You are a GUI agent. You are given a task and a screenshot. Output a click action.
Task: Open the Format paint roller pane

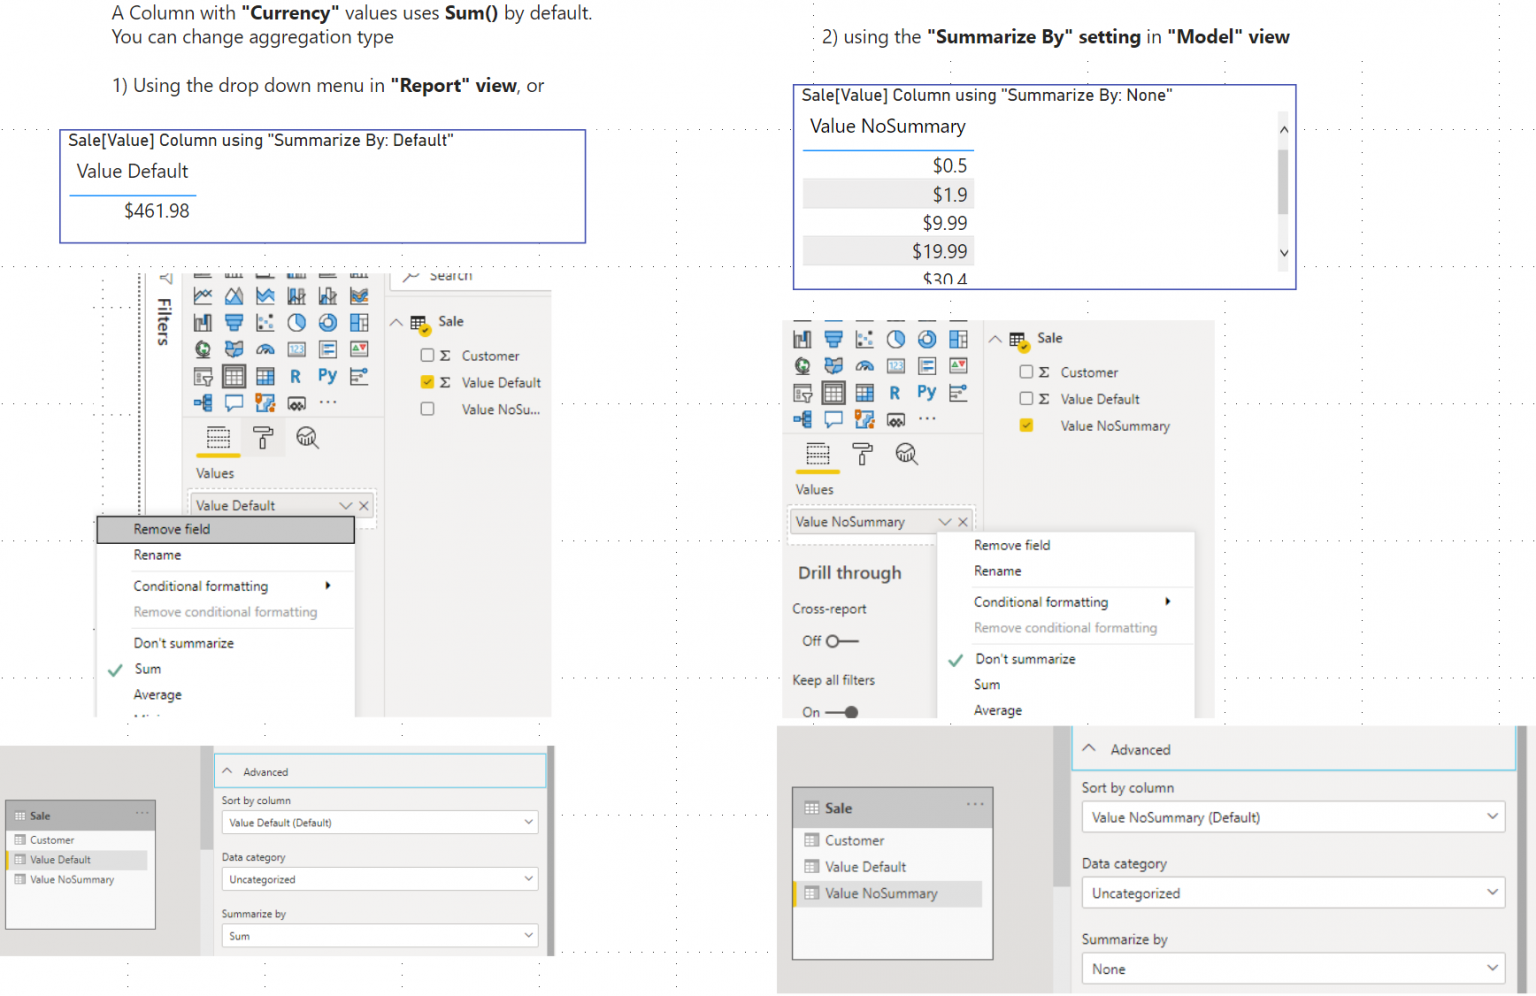click(263, 437)
